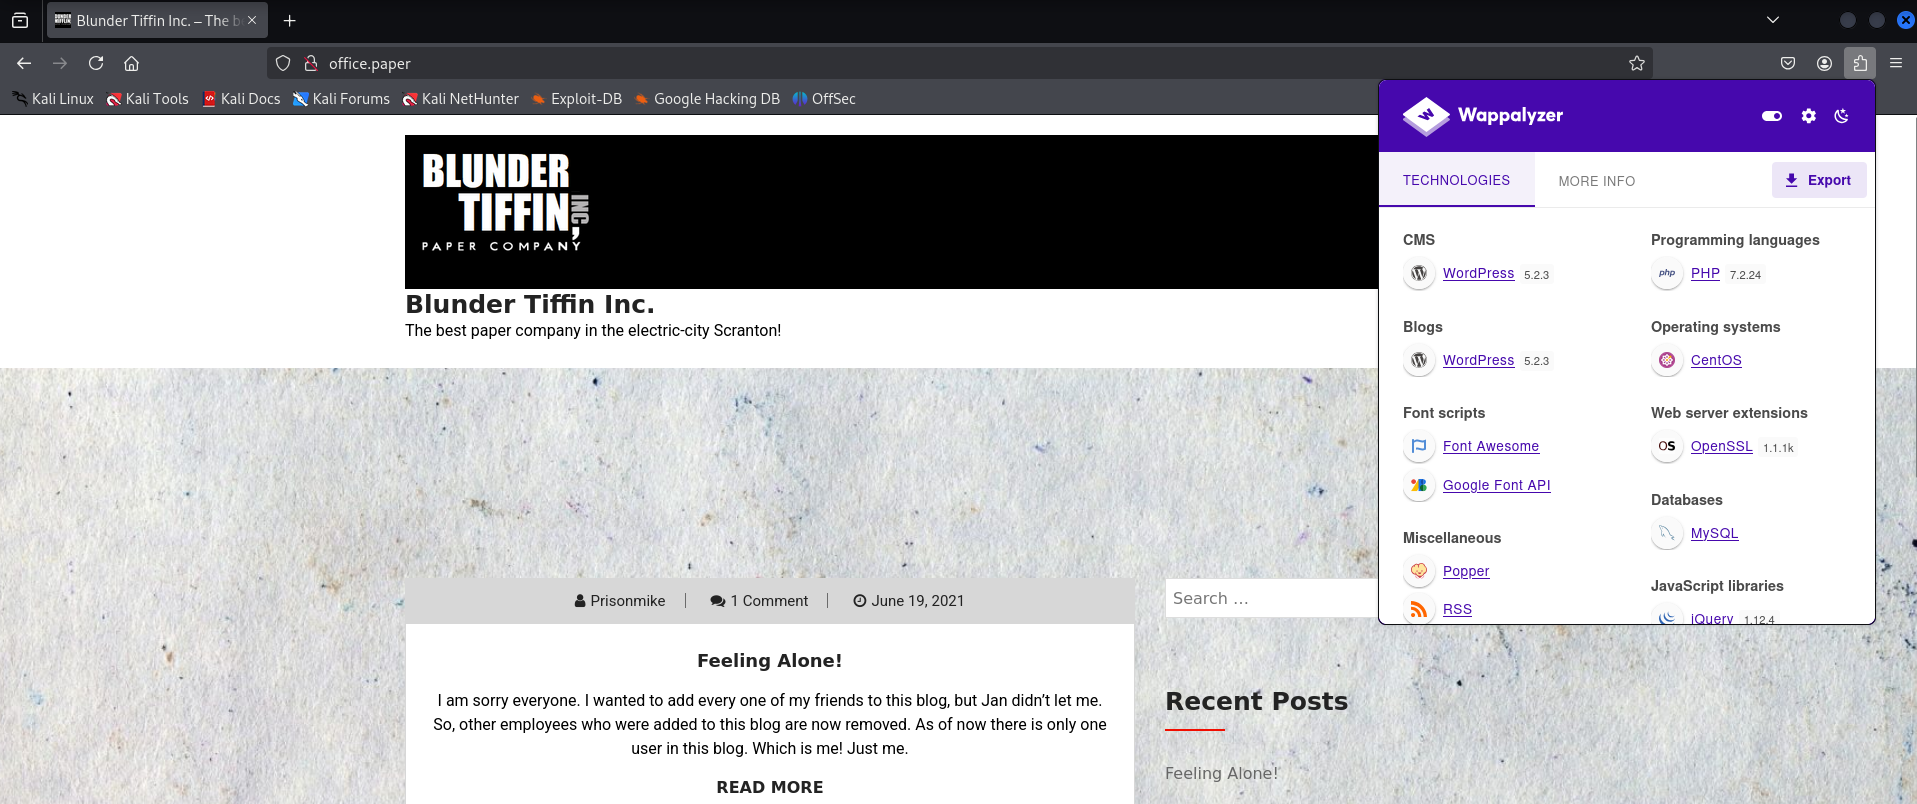Open the Firefox account icon
Viewport: 1917px width, 804px height.
coord(1824,63)
